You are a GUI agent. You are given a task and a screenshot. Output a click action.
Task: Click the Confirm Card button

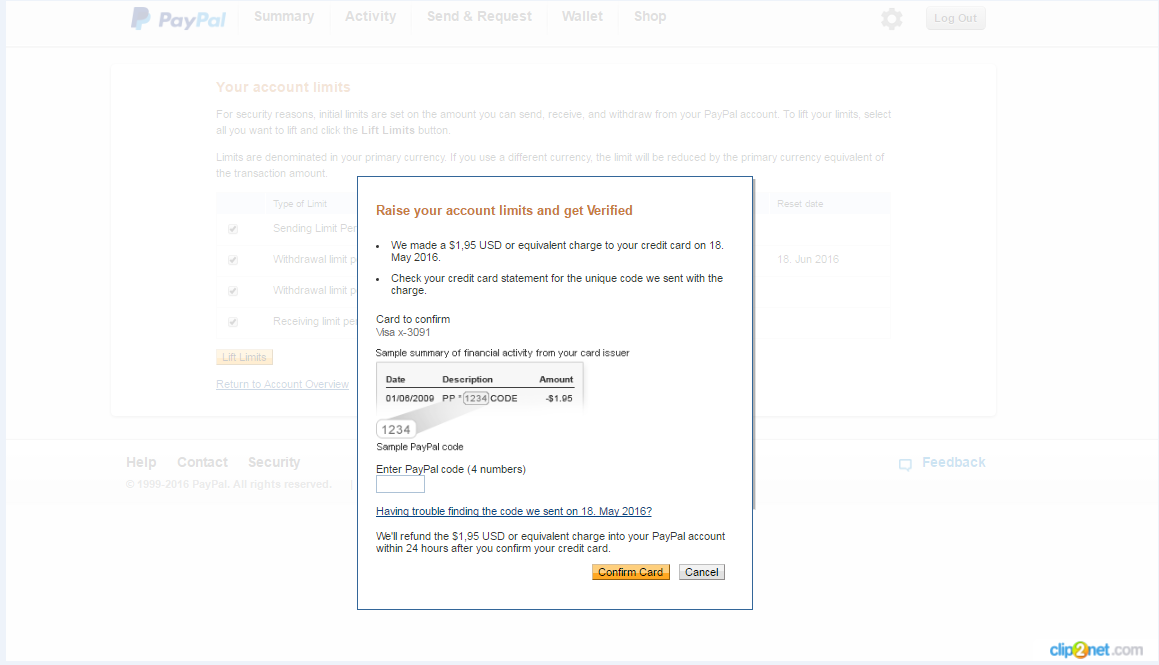[631, 572]
